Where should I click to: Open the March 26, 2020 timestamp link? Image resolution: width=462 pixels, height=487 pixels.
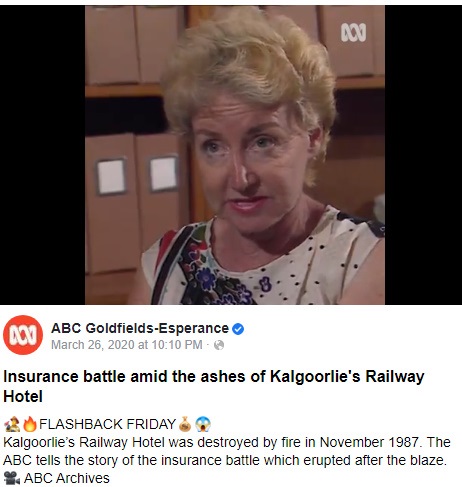(x=127, y=345)
